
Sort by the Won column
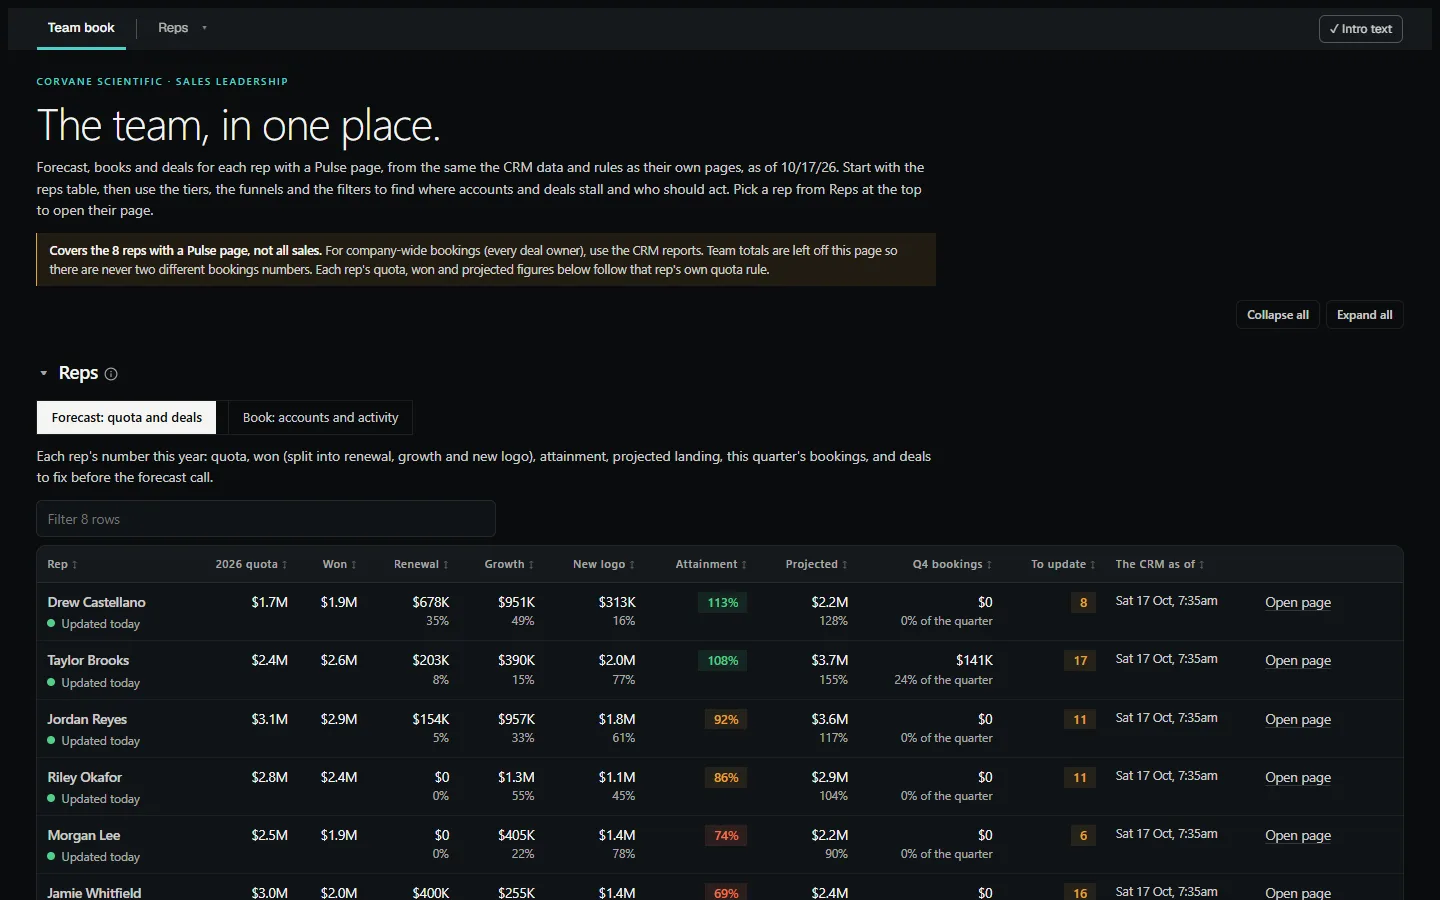pos(339,564)
